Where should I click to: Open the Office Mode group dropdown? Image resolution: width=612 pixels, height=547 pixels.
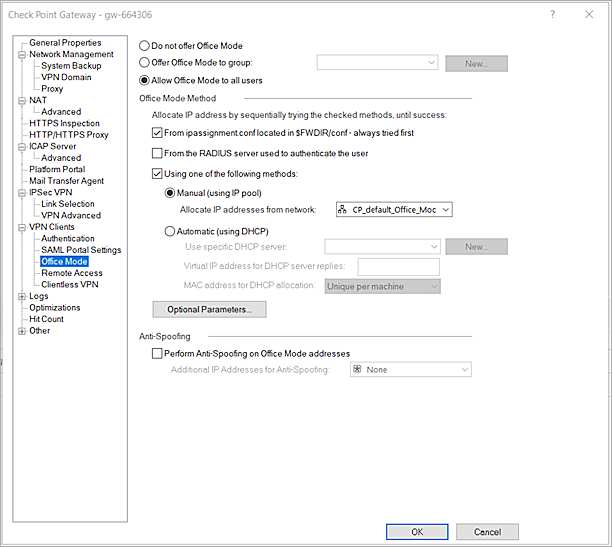click(377, 62)
